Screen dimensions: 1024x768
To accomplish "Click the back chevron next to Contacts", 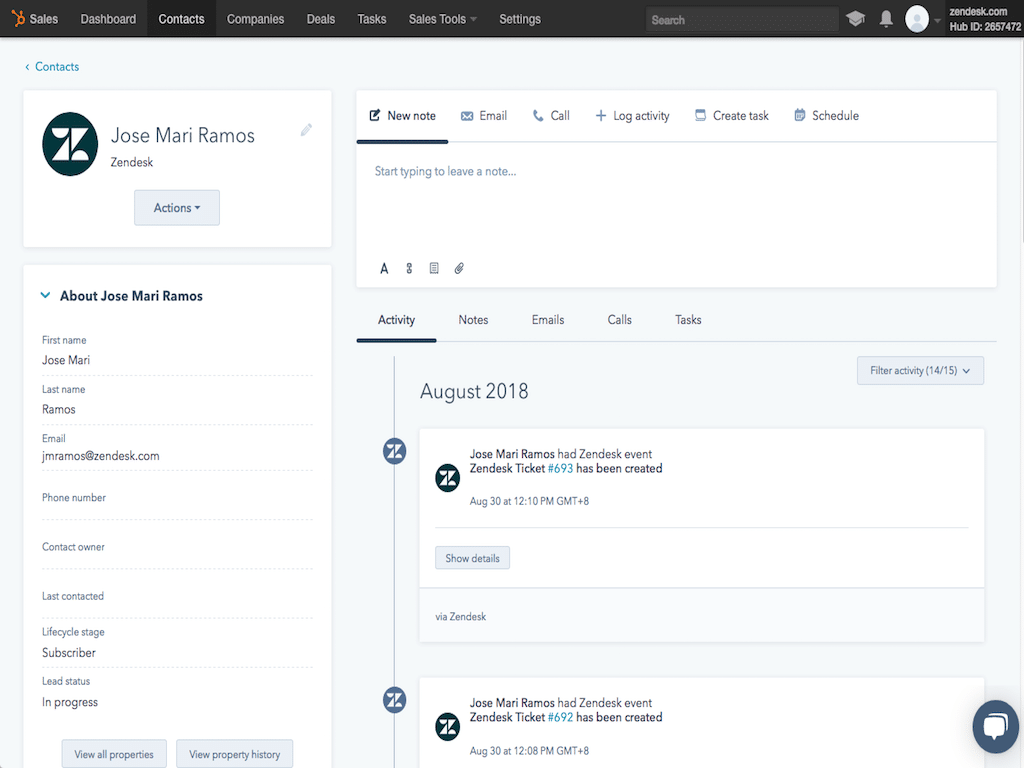I will tap(27, 67).
